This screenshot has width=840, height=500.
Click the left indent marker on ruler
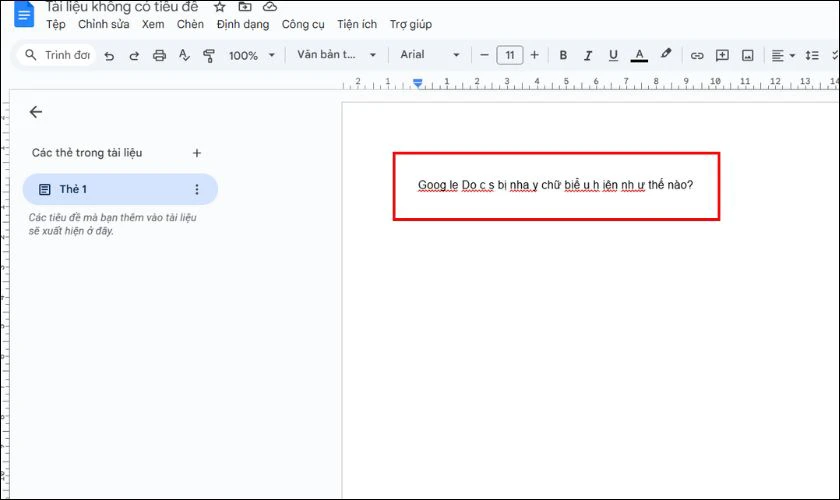tap(417, 83)
